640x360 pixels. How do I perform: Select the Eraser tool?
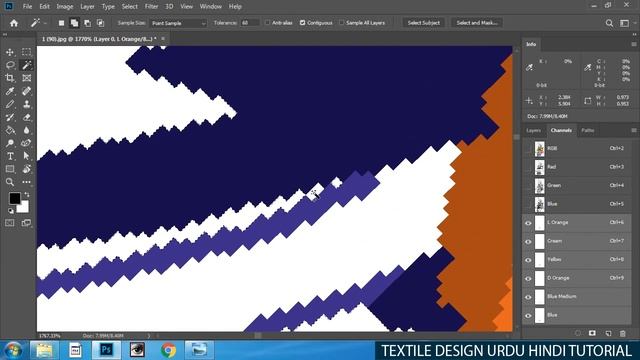27,118
